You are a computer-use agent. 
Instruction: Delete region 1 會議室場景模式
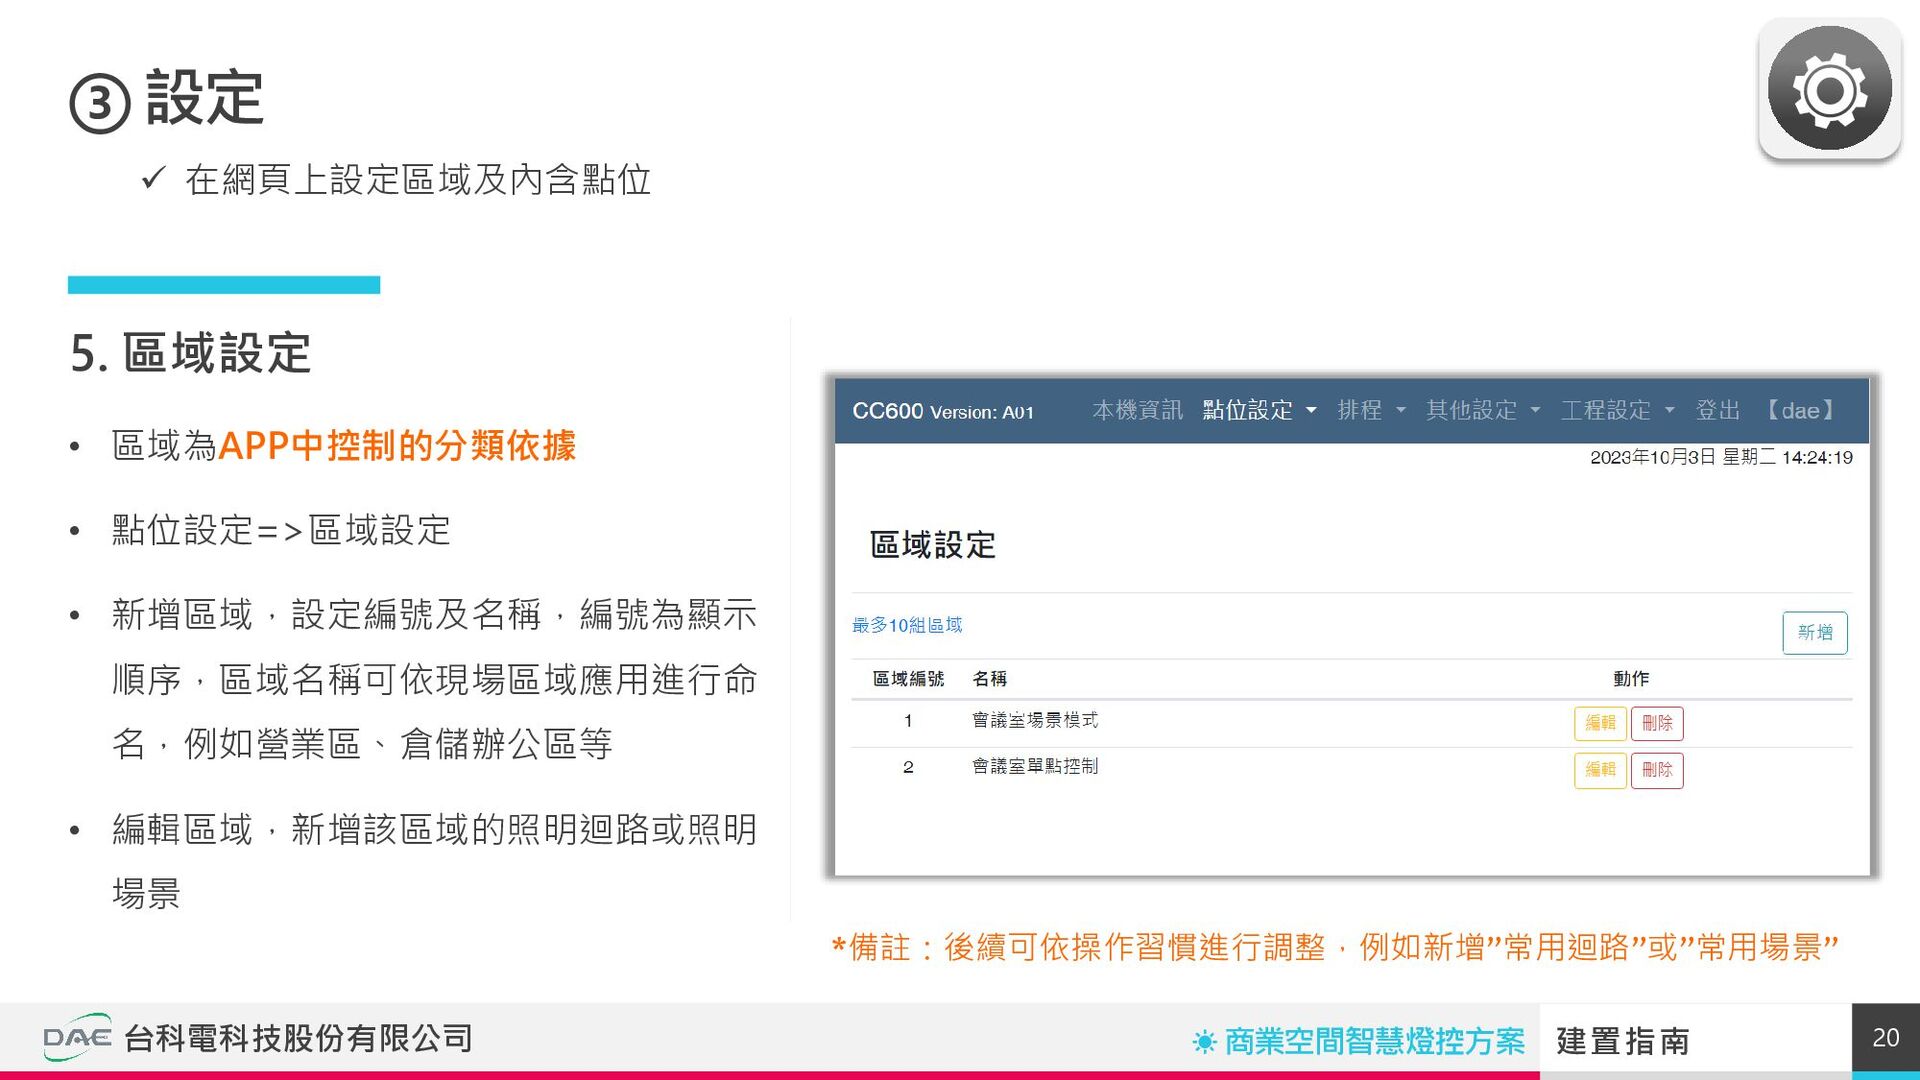click(1657, 723)
